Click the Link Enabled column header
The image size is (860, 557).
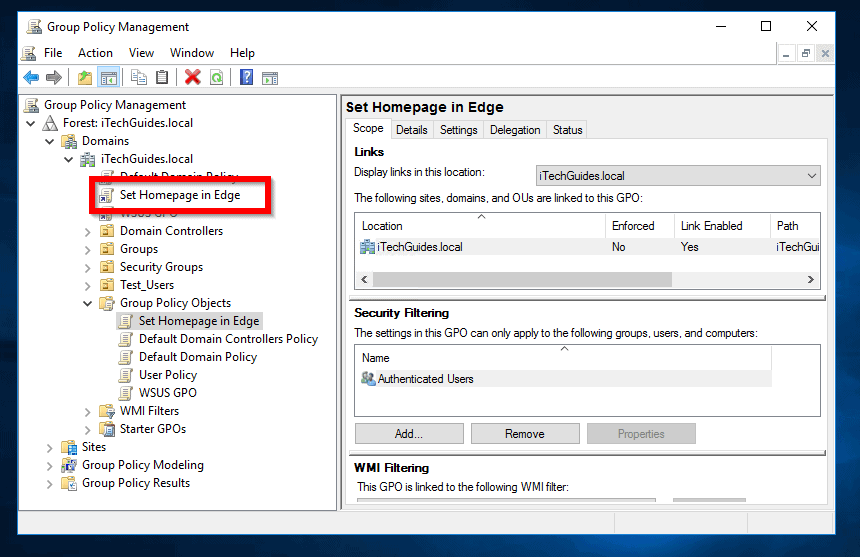tap(722, 226)
